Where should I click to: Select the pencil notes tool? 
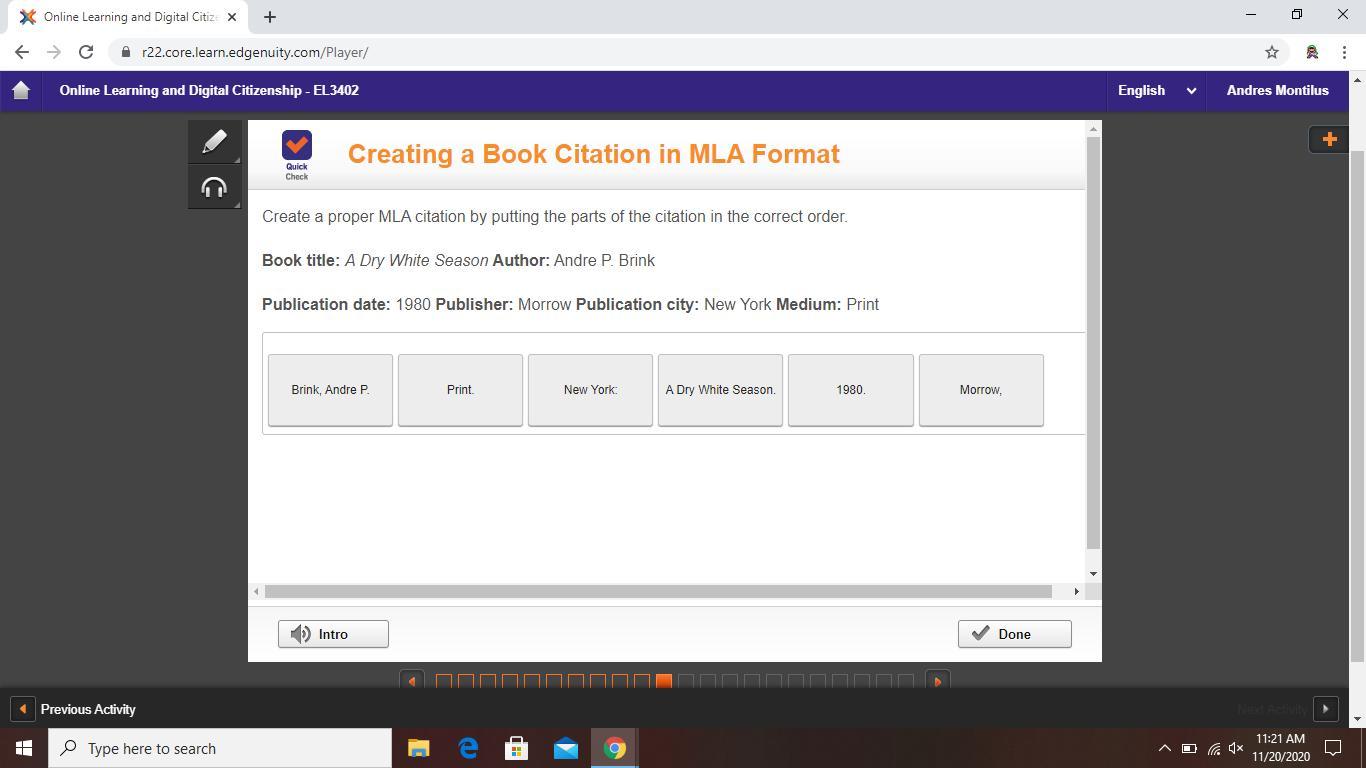pos(214,142)
